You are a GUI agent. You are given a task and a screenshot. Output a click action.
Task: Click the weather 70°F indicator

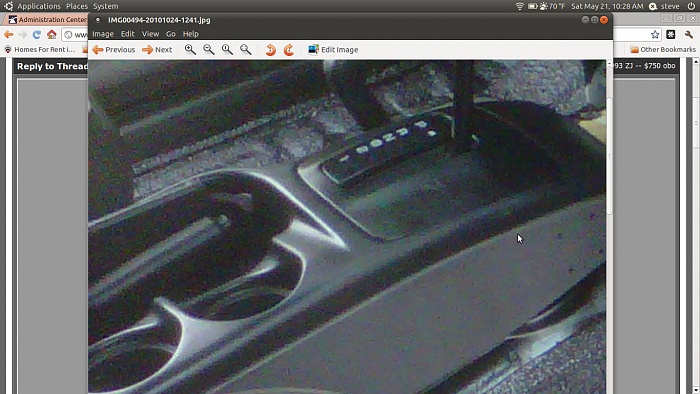point(552,6)
